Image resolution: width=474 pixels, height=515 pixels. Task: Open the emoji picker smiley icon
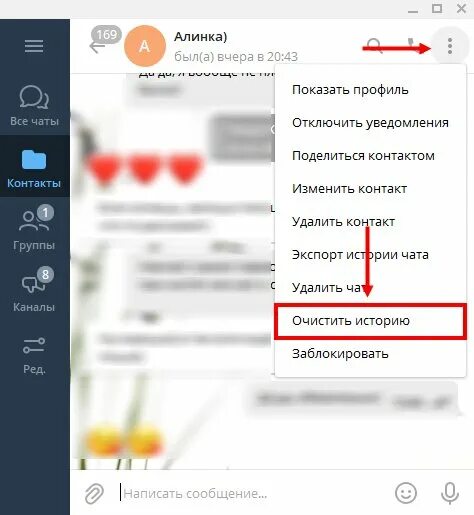(x=406, y=493)
